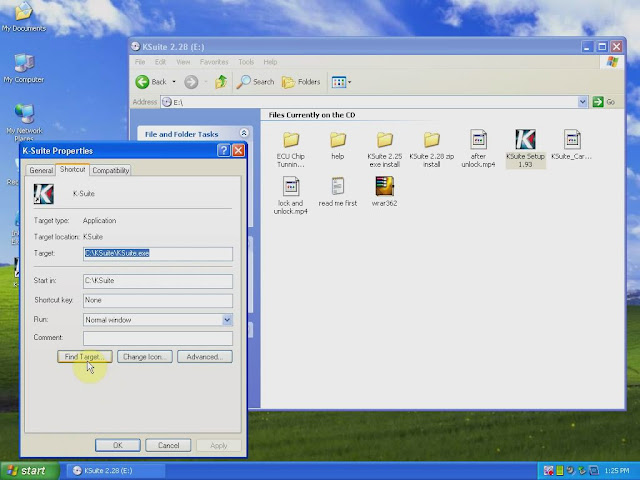
Task: Open the Edit menu
Action: pos(160,62)
